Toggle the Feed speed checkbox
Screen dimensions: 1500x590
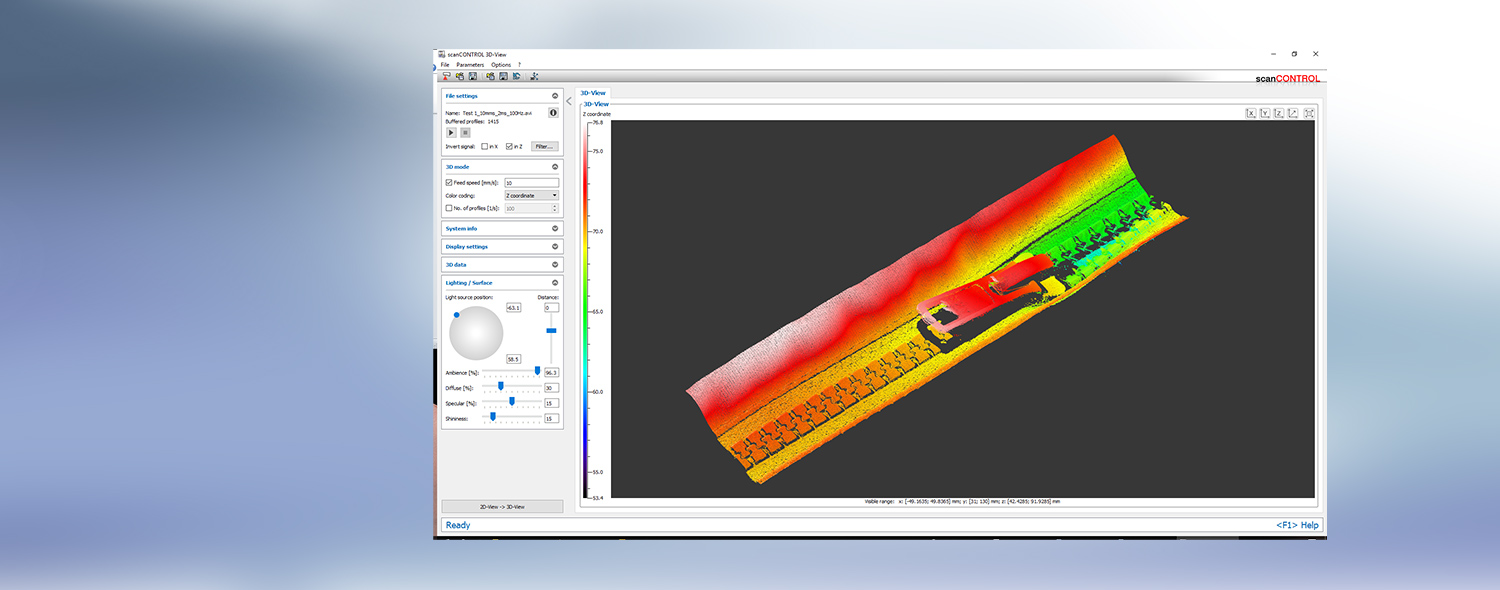pyautogui.click(x=449, y=183)
